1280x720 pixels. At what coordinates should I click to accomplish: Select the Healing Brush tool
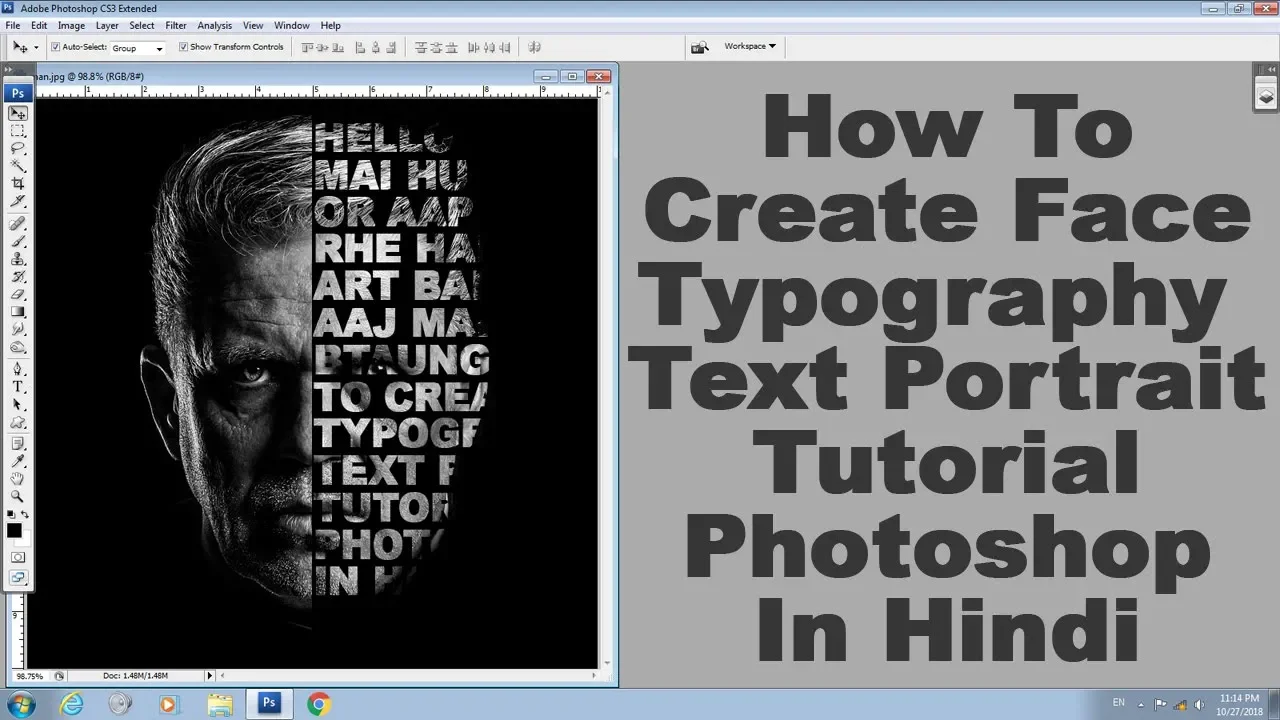point(18,223)
